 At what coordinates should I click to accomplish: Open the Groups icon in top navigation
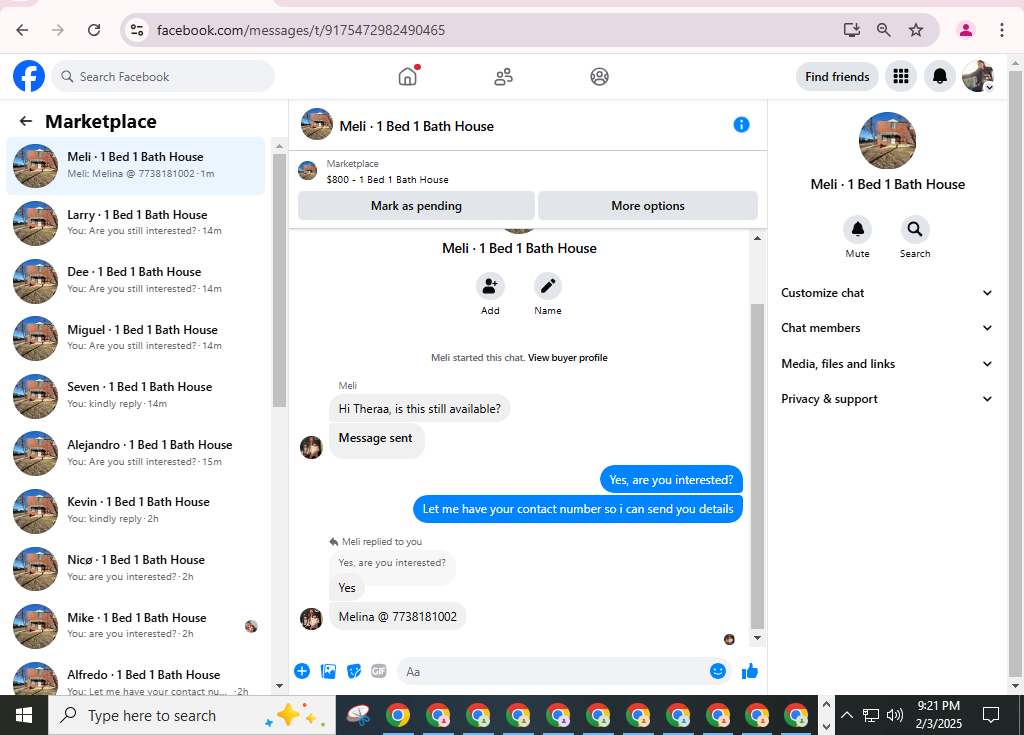pos(600,76)
